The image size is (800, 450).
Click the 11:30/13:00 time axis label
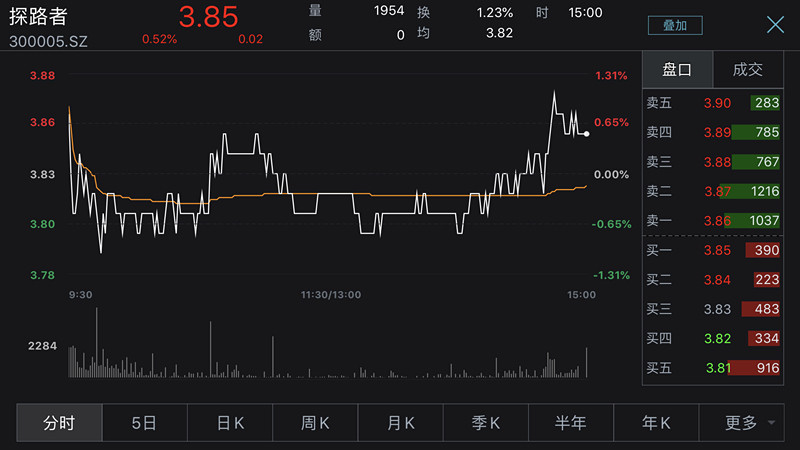pyautogui.click(x=331, y=295)
